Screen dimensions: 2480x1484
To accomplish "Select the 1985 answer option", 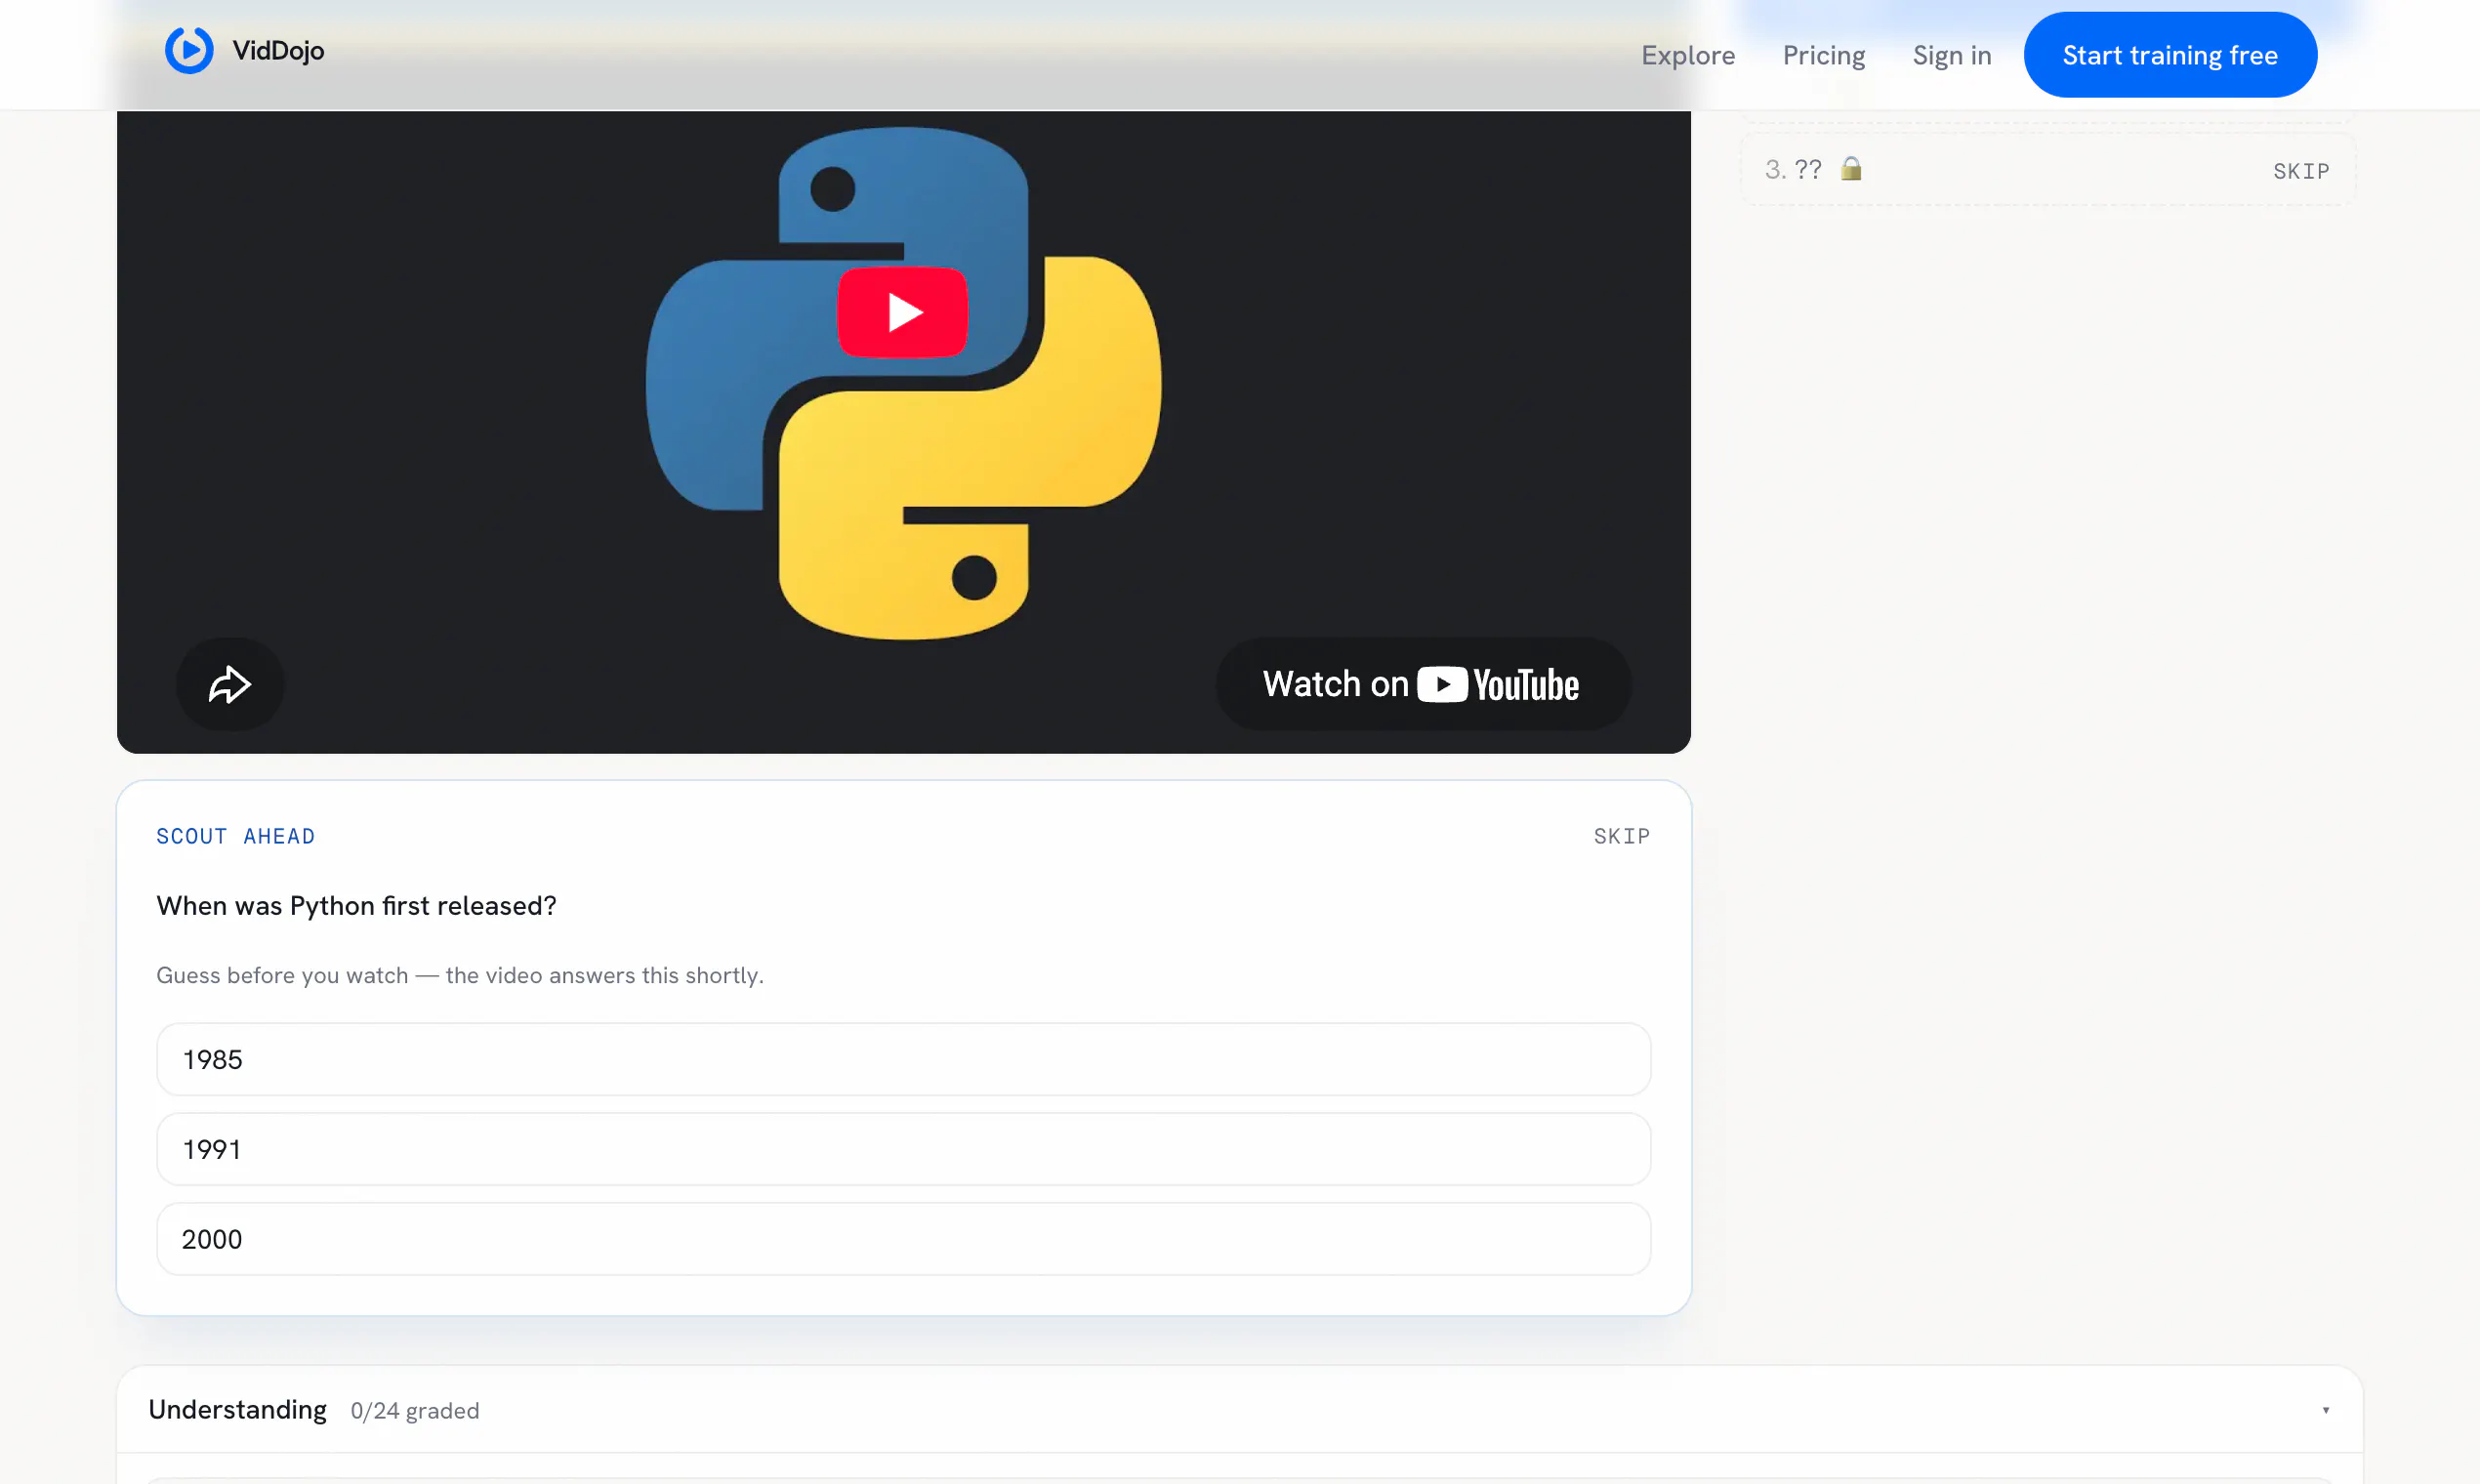I will [903, 1059].
